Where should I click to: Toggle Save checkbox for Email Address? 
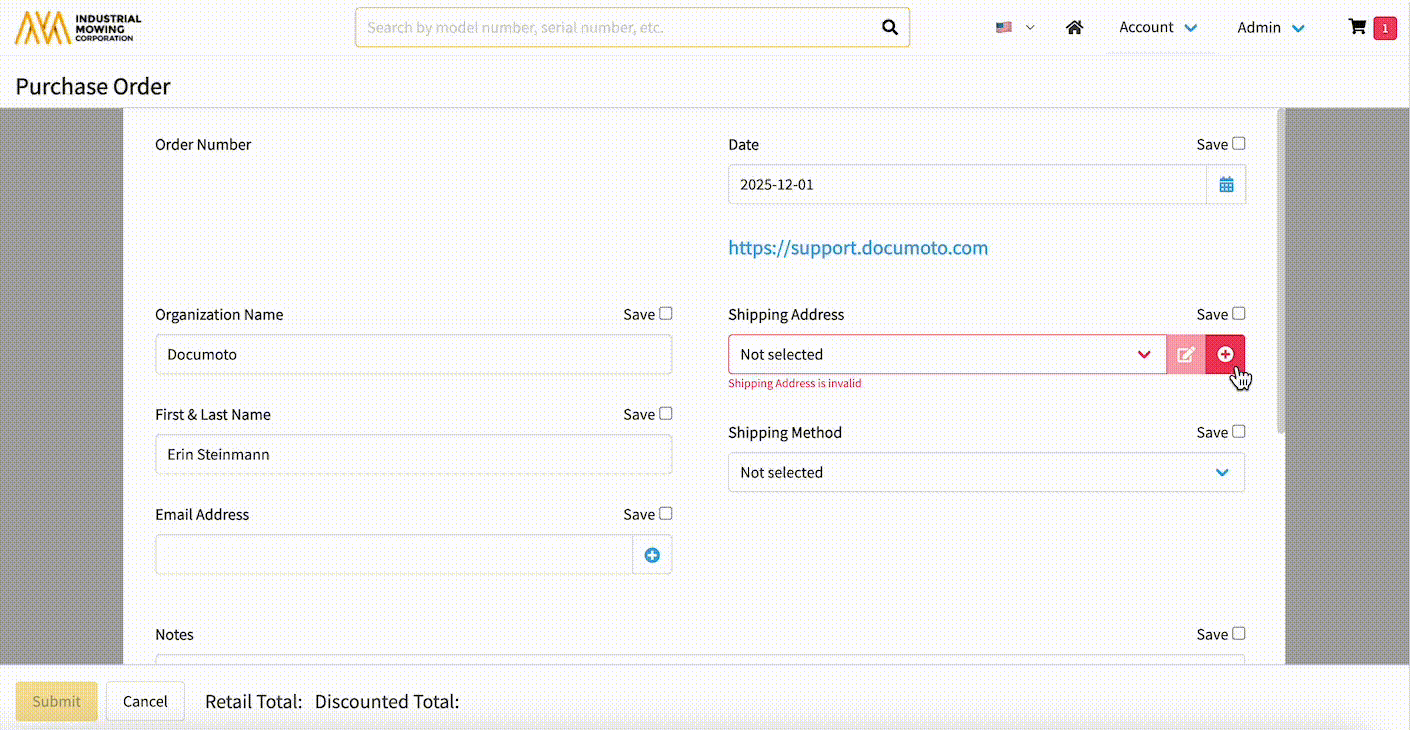pyautogui.click(x=666, y=514)
